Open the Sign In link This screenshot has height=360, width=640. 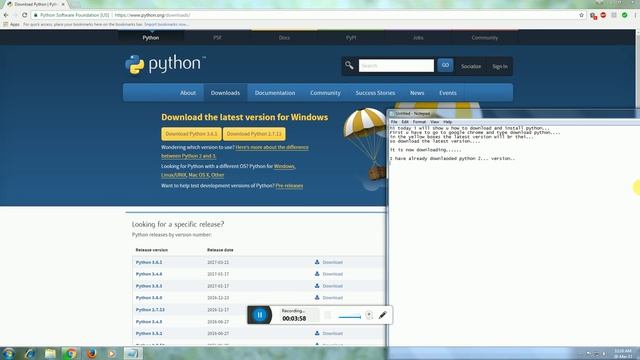pos(500,66)
